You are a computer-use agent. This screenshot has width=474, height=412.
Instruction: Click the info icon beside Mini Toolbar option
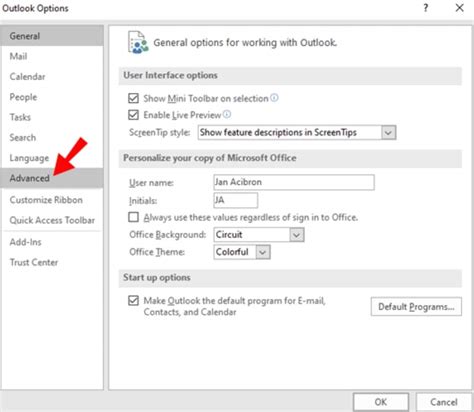(x=274, y=98)
